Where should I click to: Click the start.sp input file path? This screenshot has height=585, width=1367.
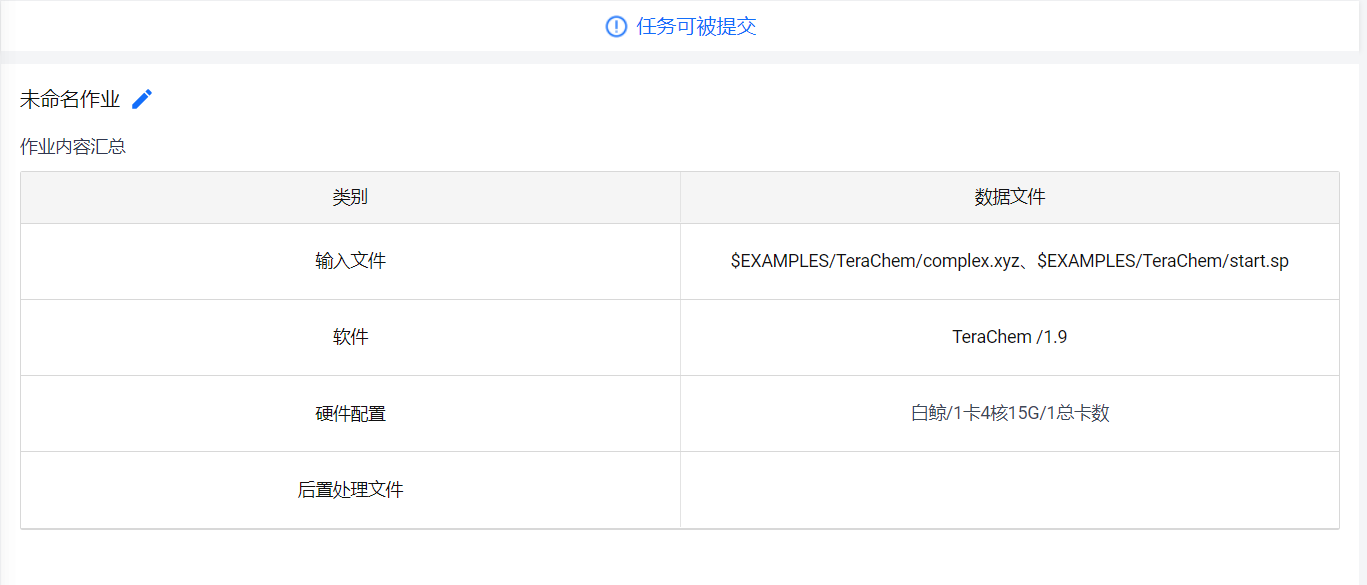1163,261
